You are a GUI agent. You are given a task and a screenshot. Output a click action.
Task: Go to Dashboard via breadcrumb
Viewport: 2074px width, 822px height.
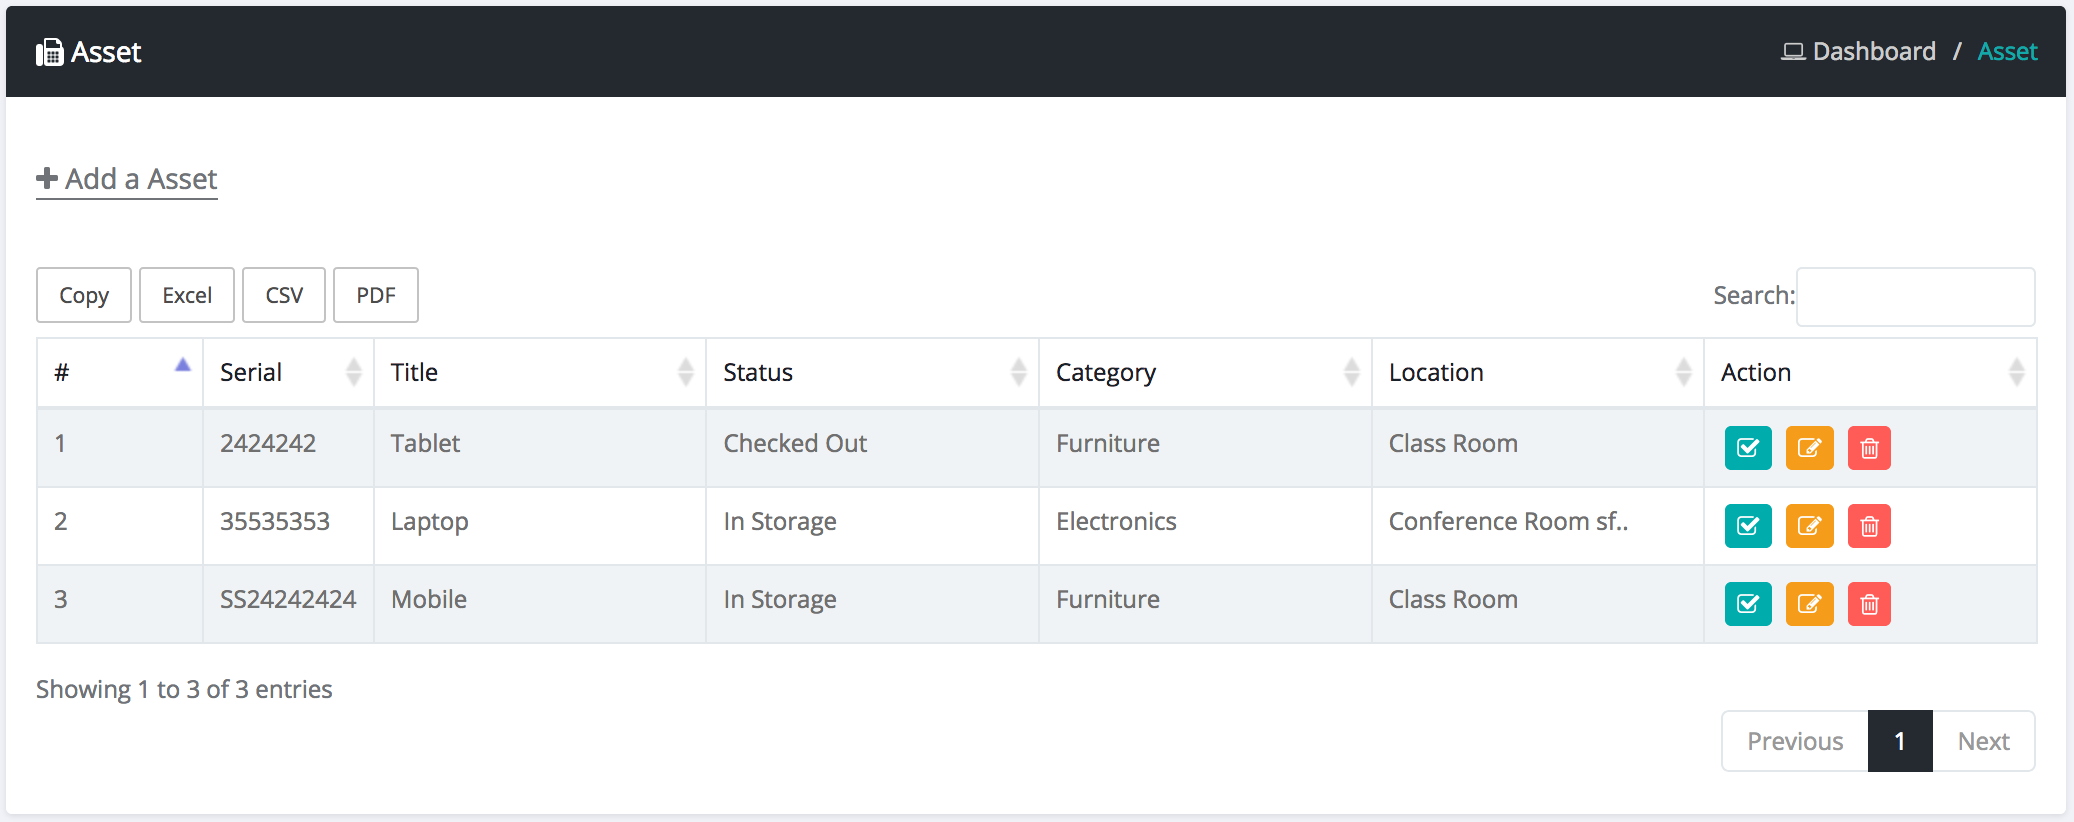click(x=1872, y=51)
